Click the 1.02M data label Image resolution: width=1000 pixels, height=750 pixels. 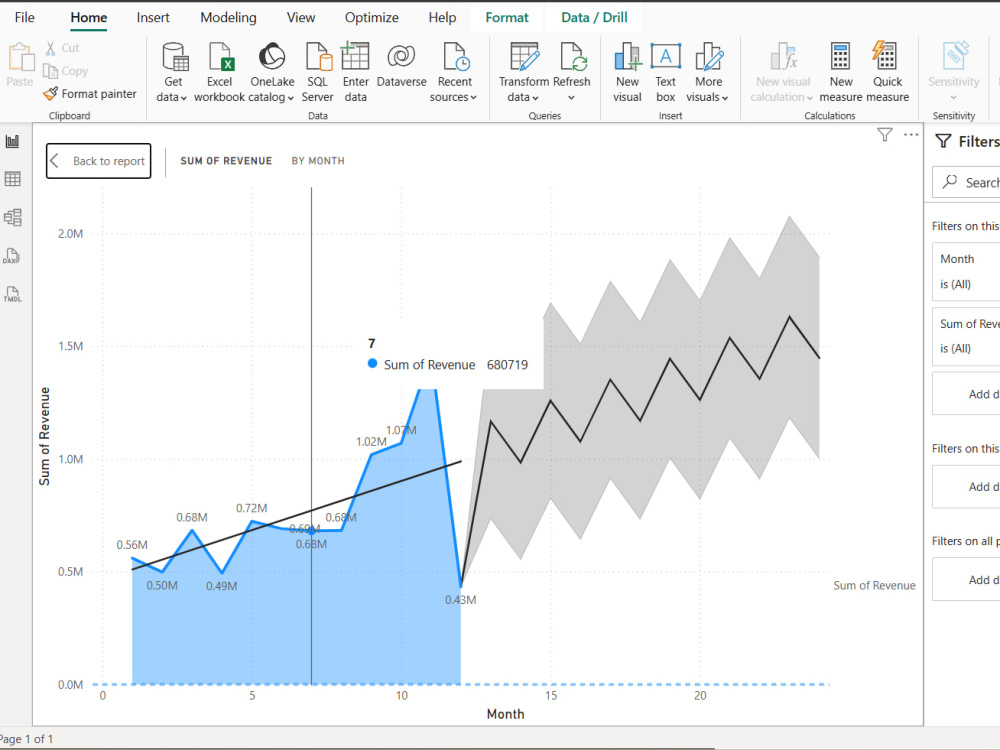(x=371, y=441)
